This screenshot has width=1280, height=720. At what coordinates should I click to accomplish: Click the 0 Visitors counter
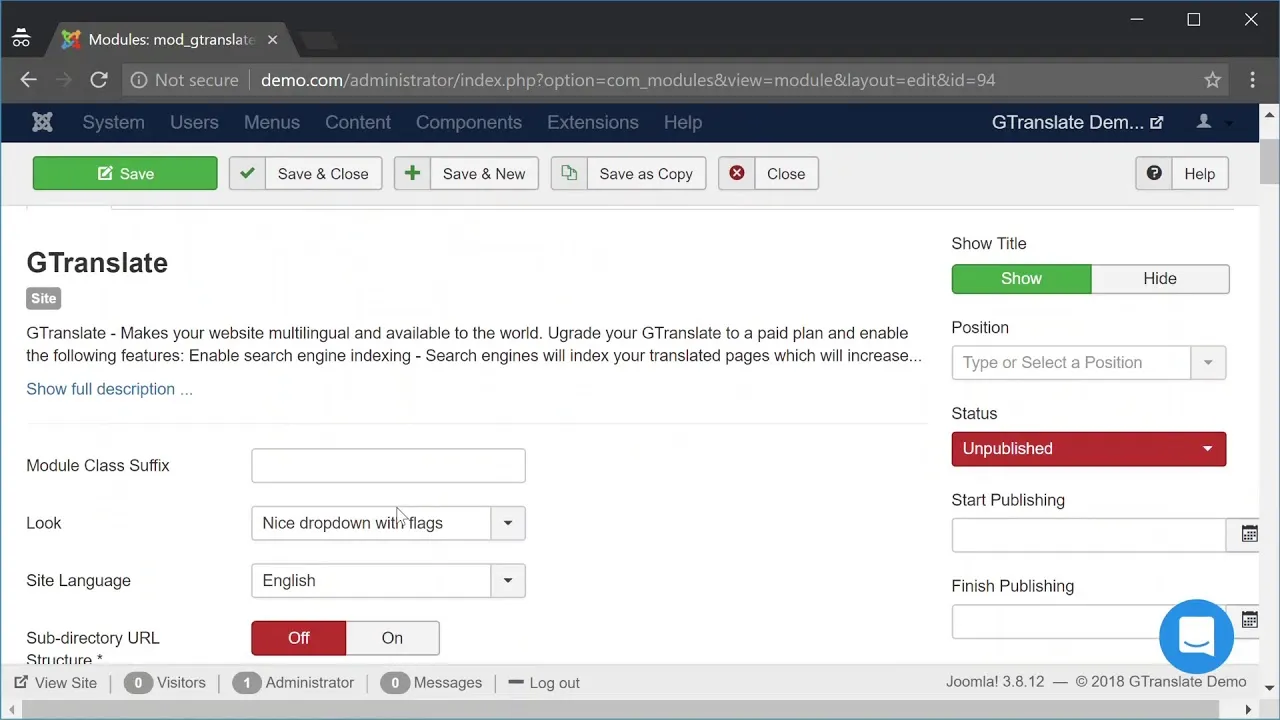165,683
